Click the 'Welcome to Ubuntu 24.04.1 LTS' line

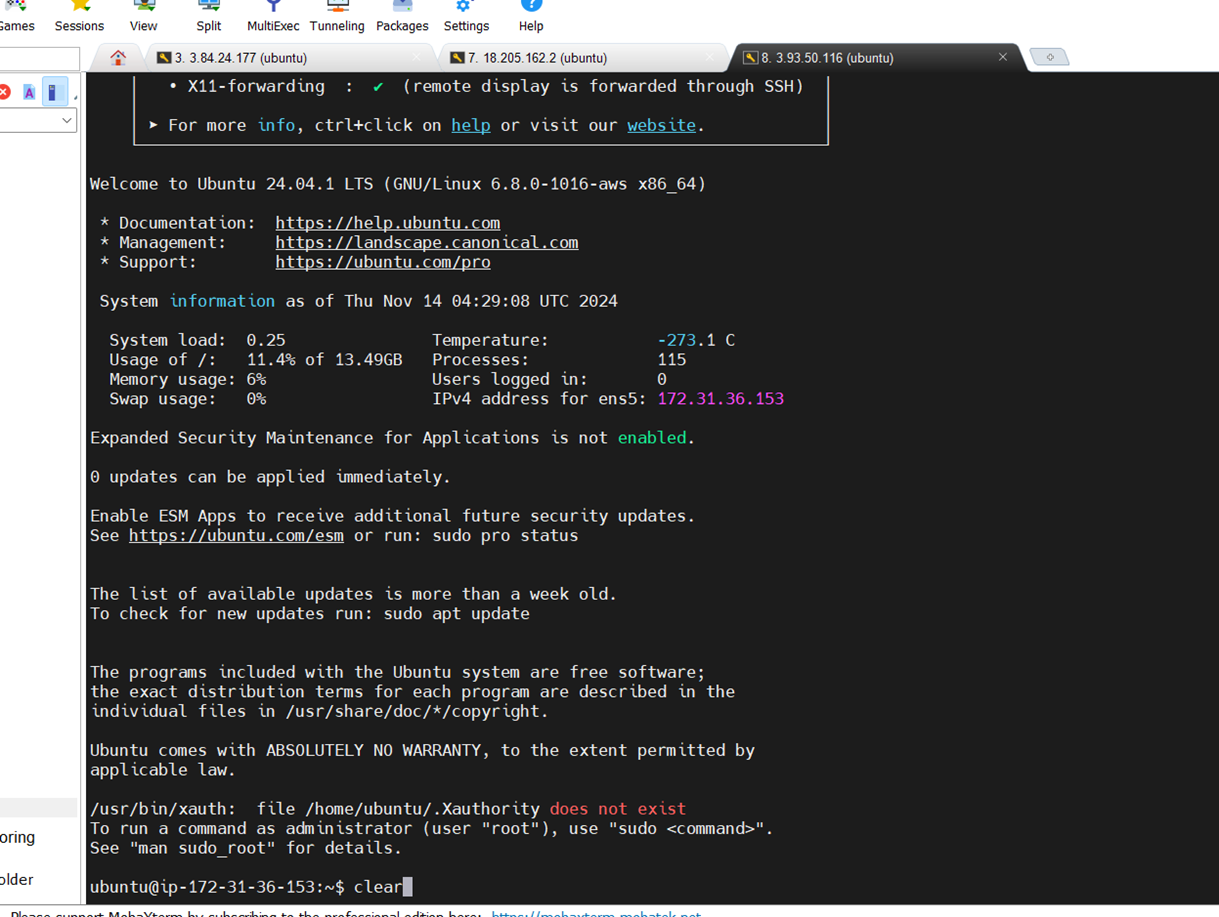coord(398,184)
